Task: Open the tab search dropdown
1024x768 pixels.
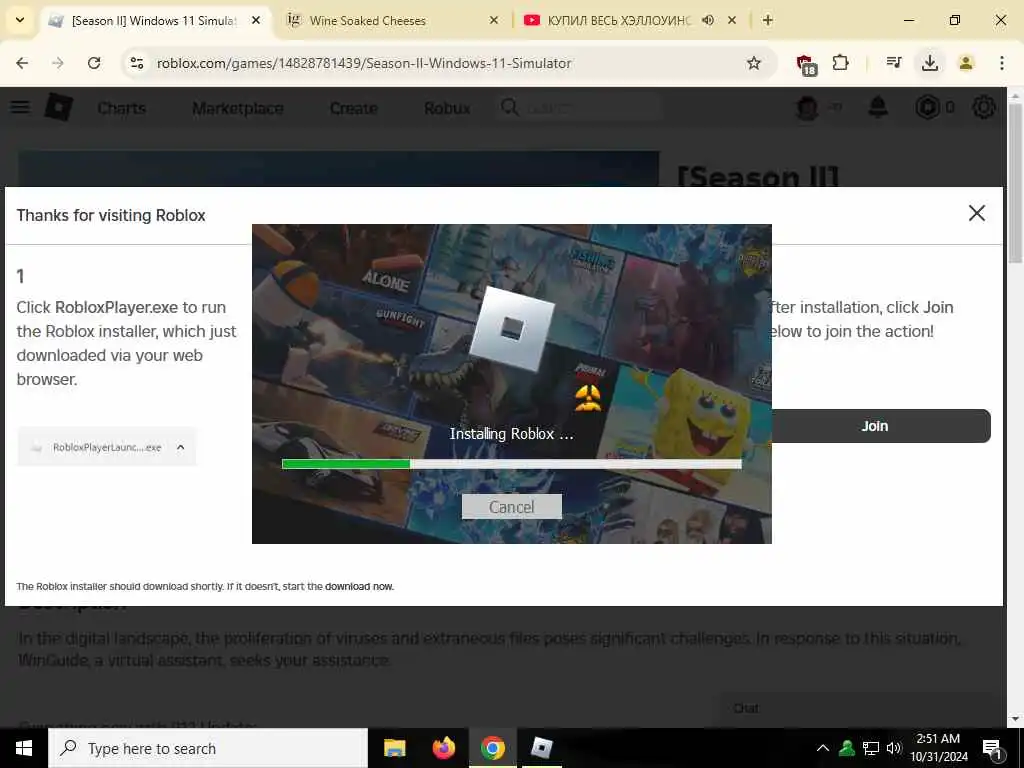Action: [20, 20]
